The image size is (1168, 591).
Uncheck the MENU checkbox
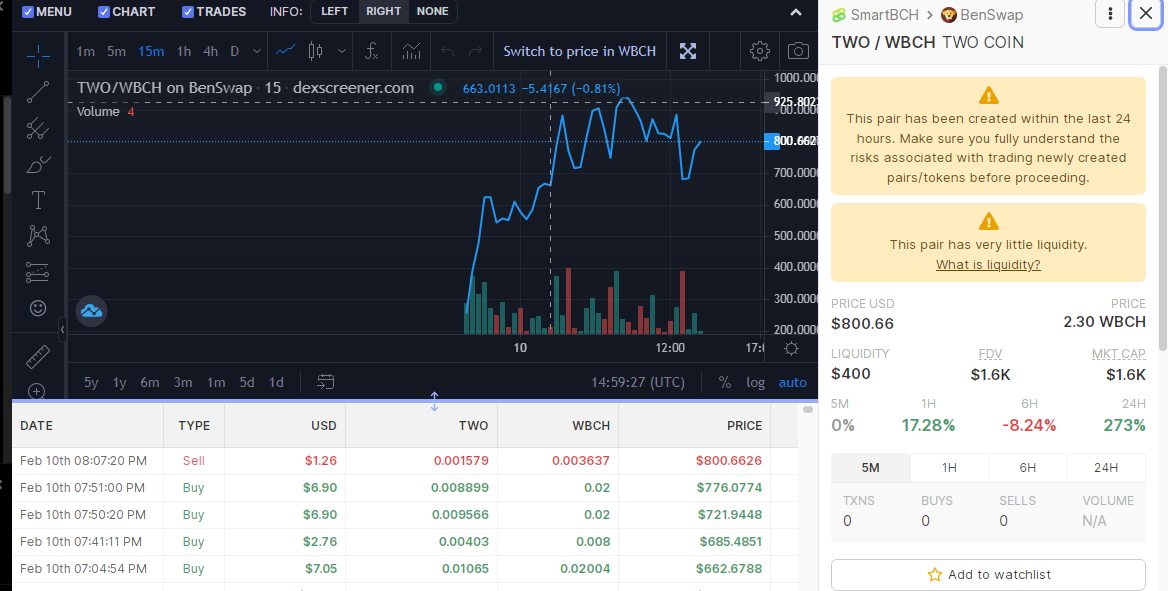pos(28,12)
